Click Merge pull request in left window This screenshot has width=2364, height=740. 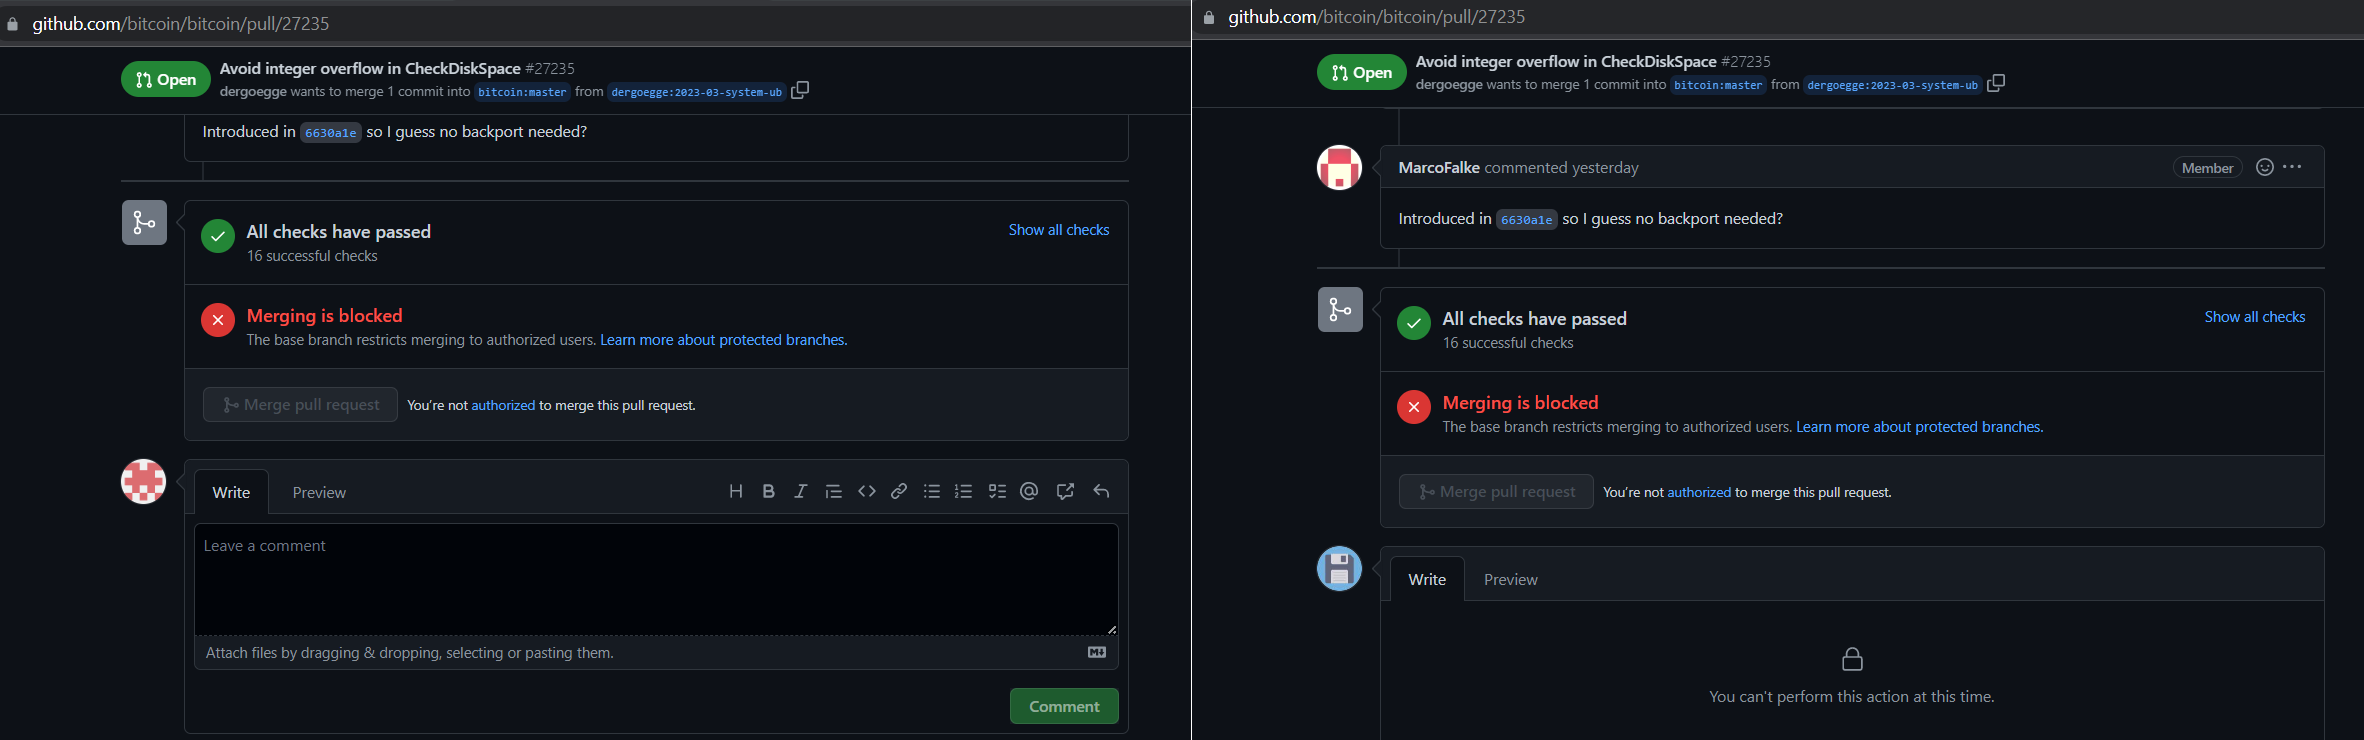point(300,404)
